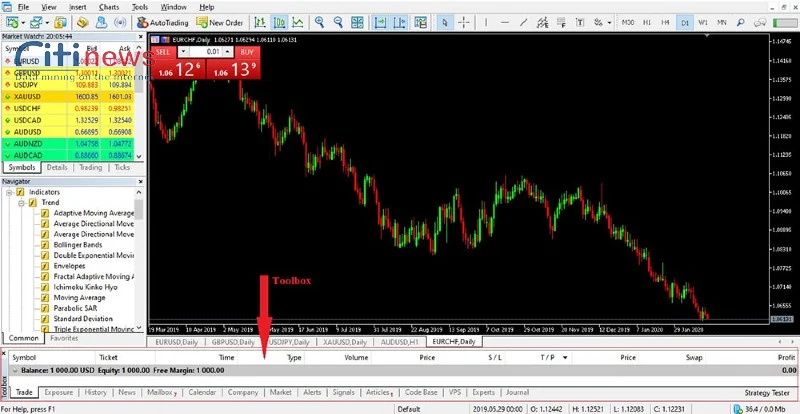This screenshot has height=414, width=800.
Task: Switch timeframe to W1
Action: tap(703, 22)
